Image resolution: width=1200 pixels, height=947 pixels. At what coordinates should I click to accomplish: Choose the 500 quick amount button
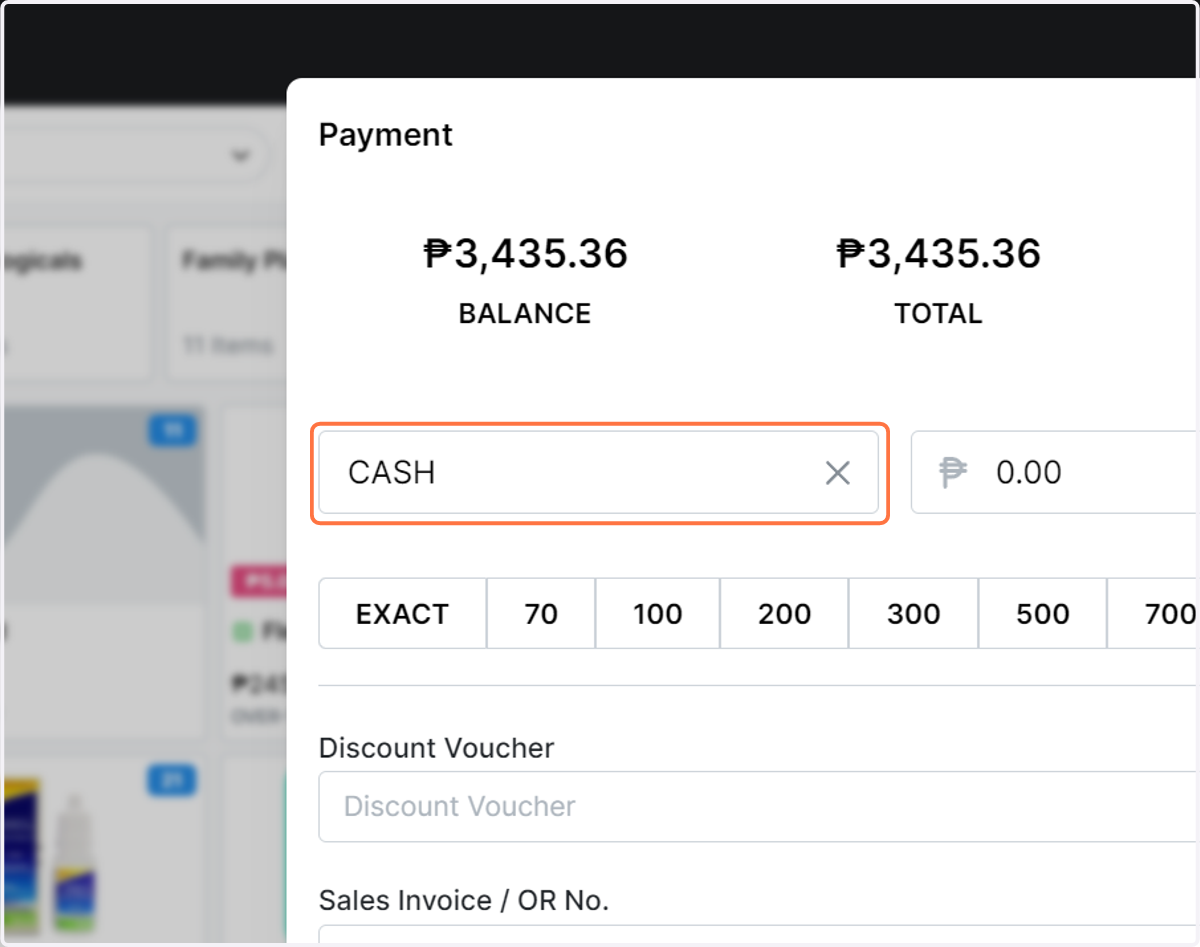coord(1042,613)
